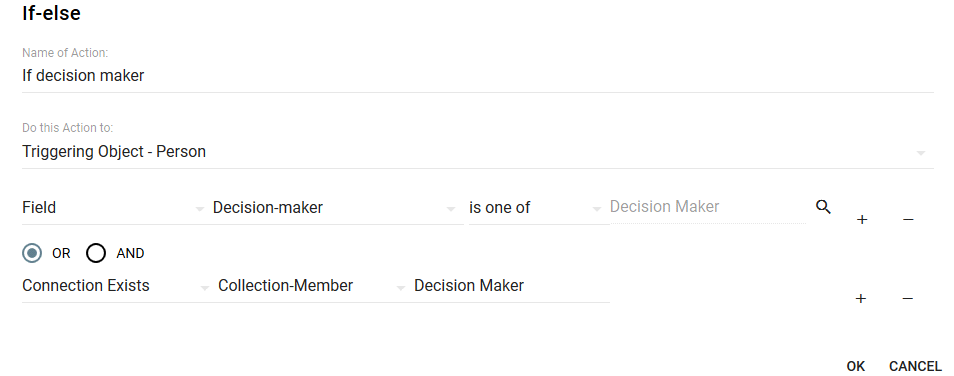Remove the Connection Exists condition row

click(907, 298)
